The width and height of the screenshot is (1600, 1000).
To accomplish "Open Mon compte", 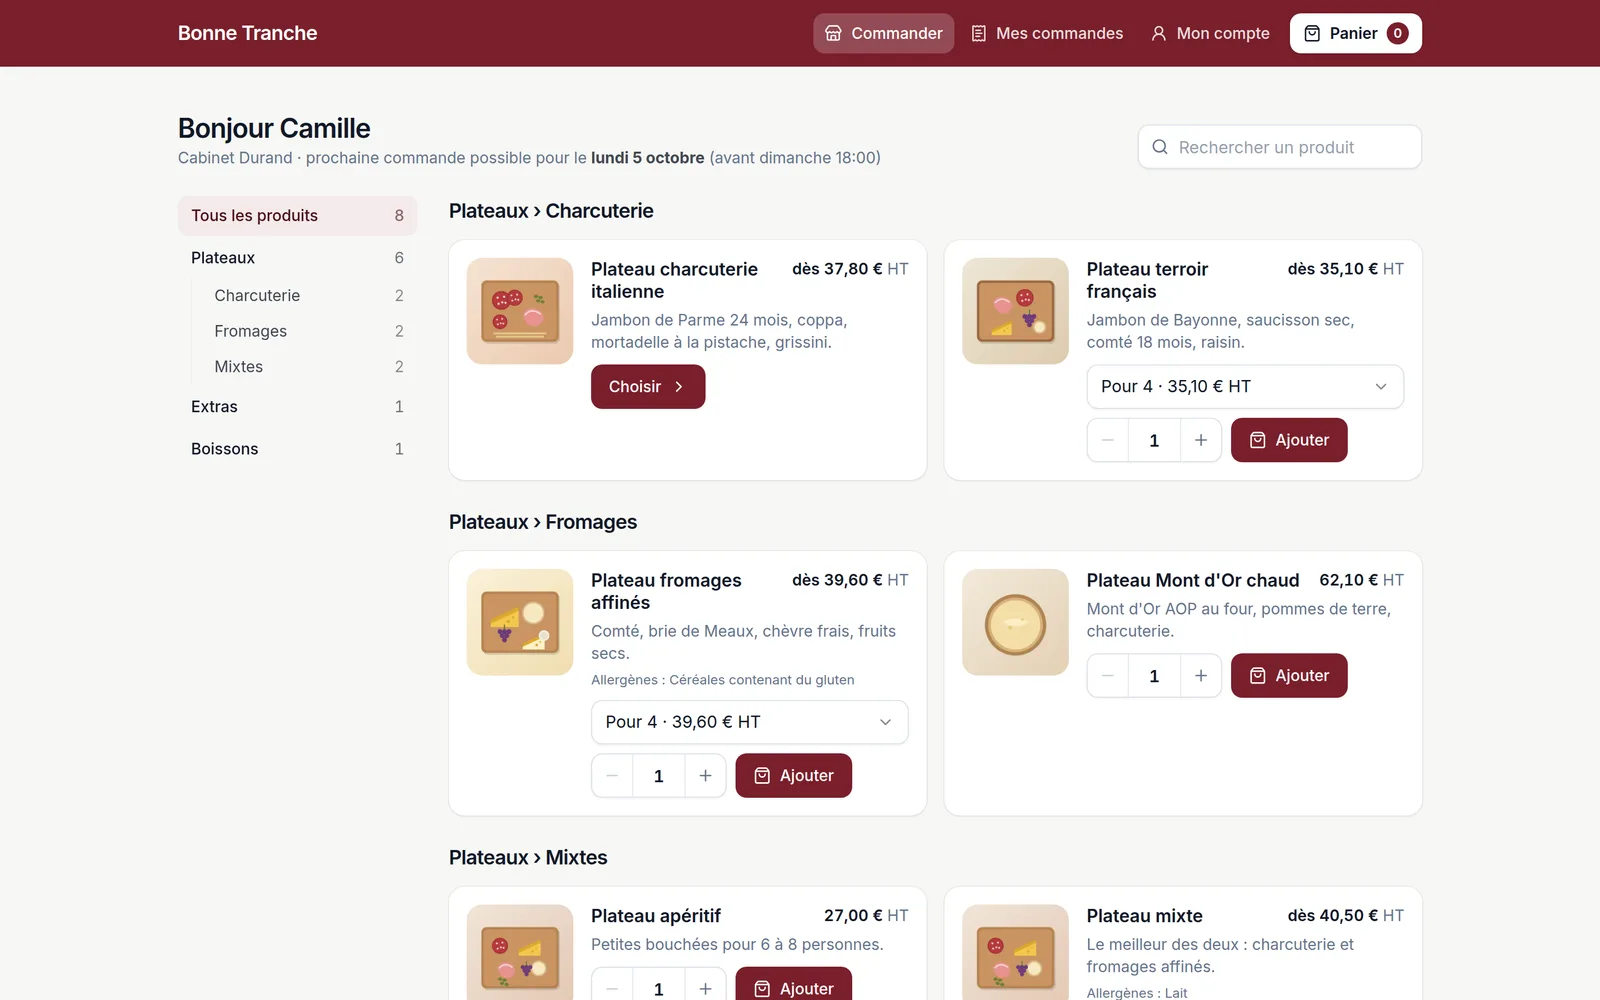I will coord(1210,33).
